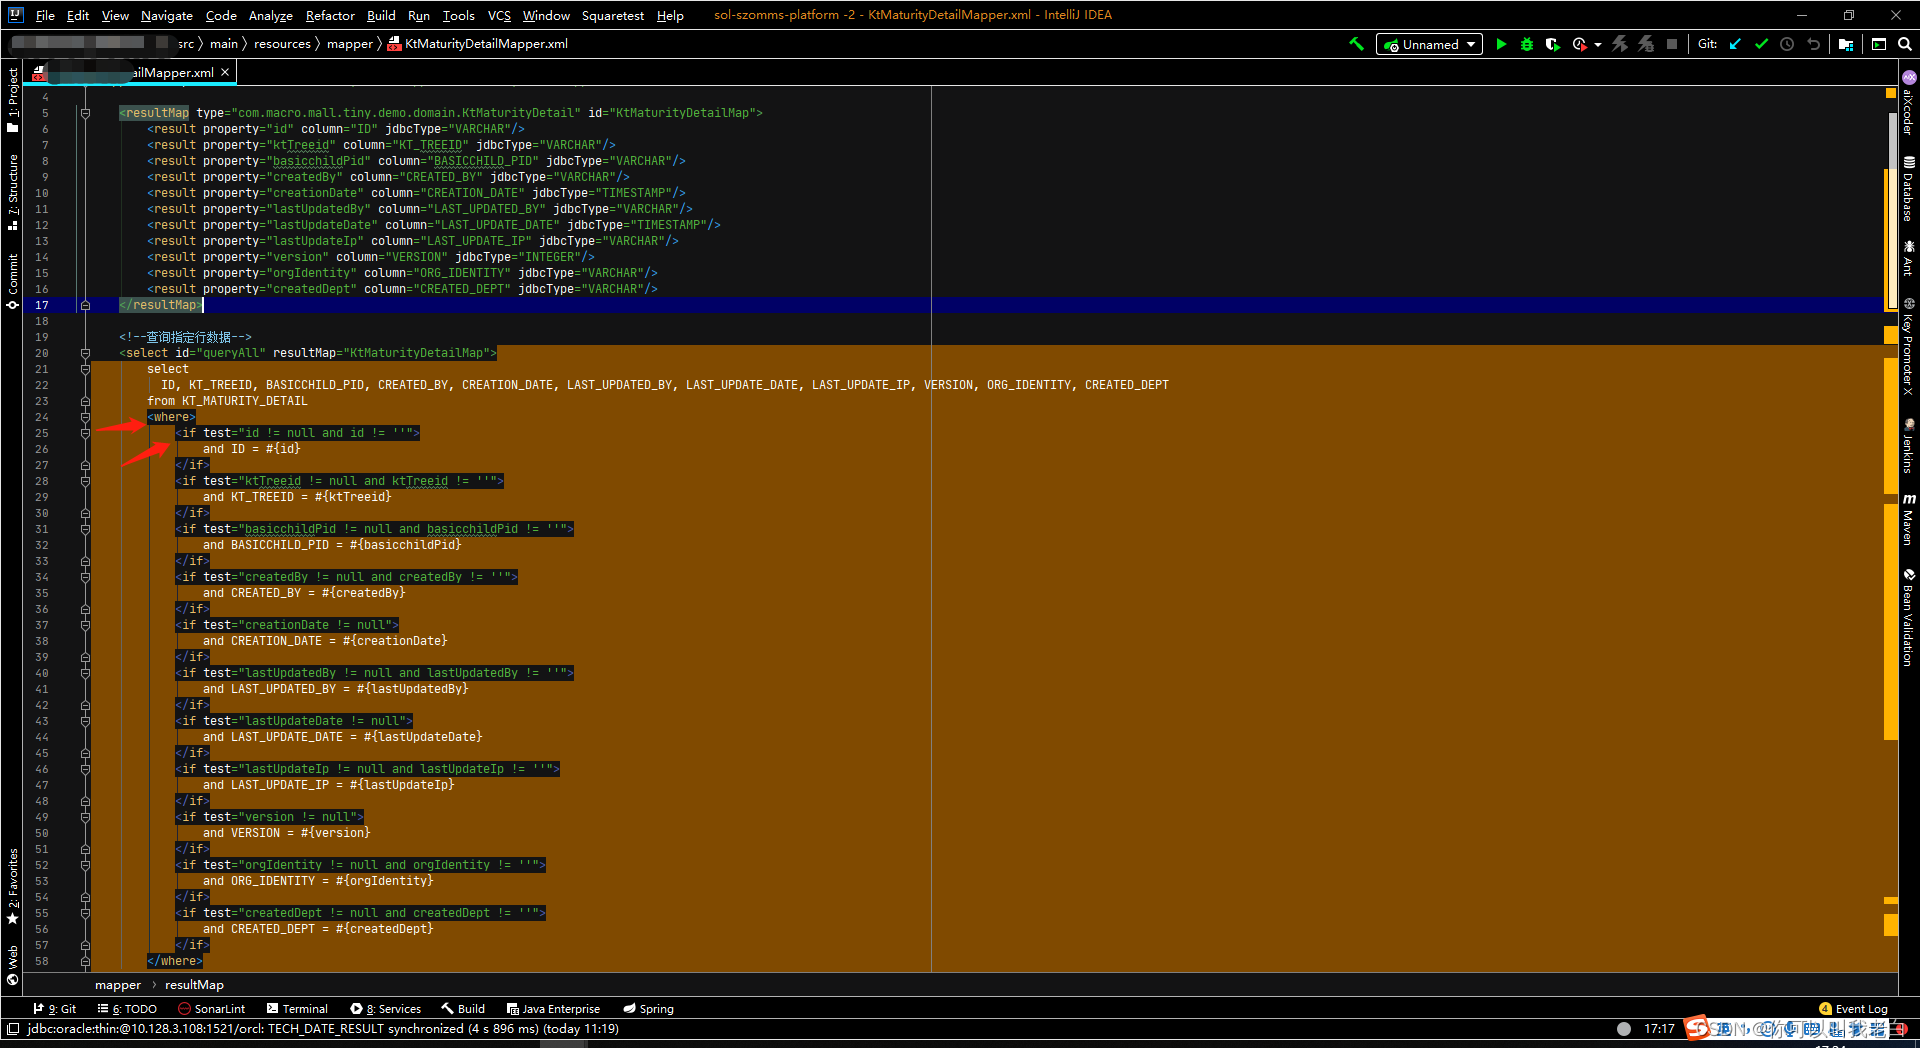Open the Ant side panel
Viewport: 1920px width, 1048px height.
coord(1908,258)
